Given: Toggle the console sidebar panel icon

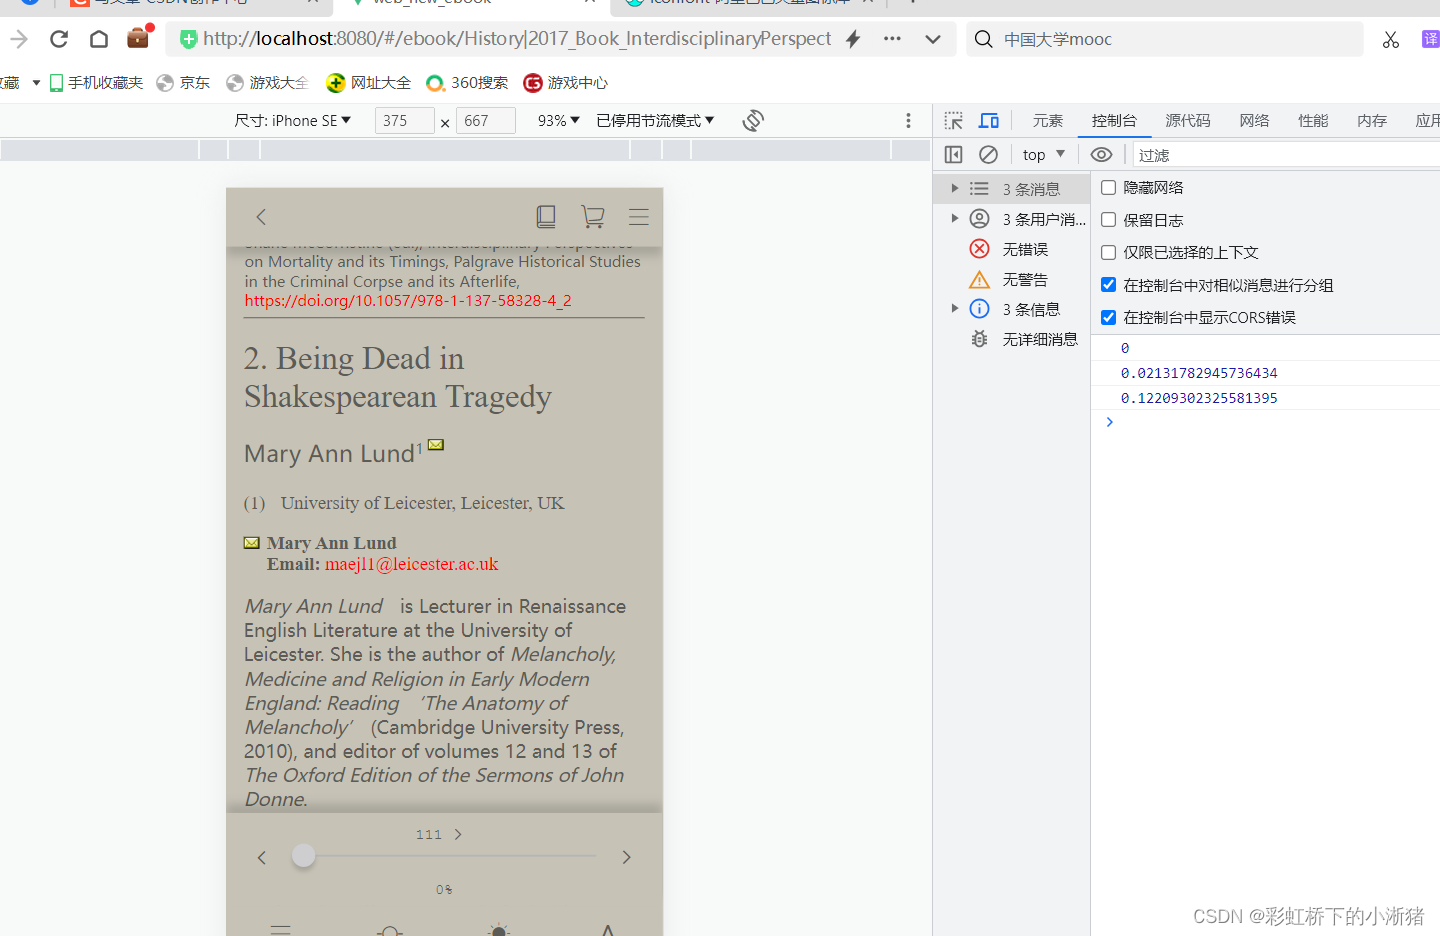Looking at the screenshot, I should pyautogui.click(x=954, y=154).
